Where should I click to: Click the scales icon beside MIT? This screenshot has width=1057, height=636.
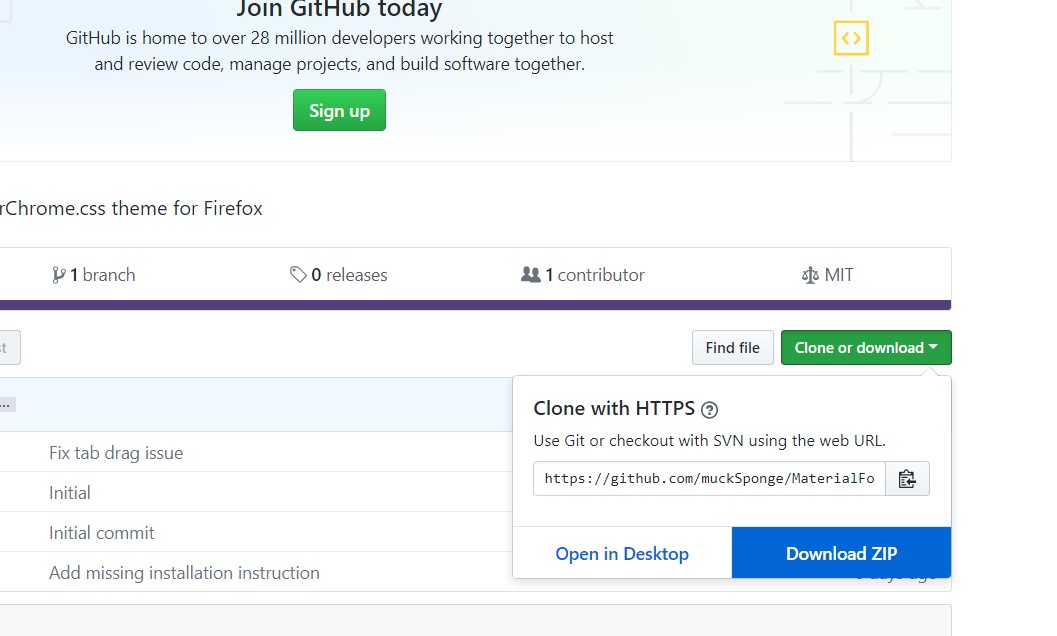click(x=810, y=275)
